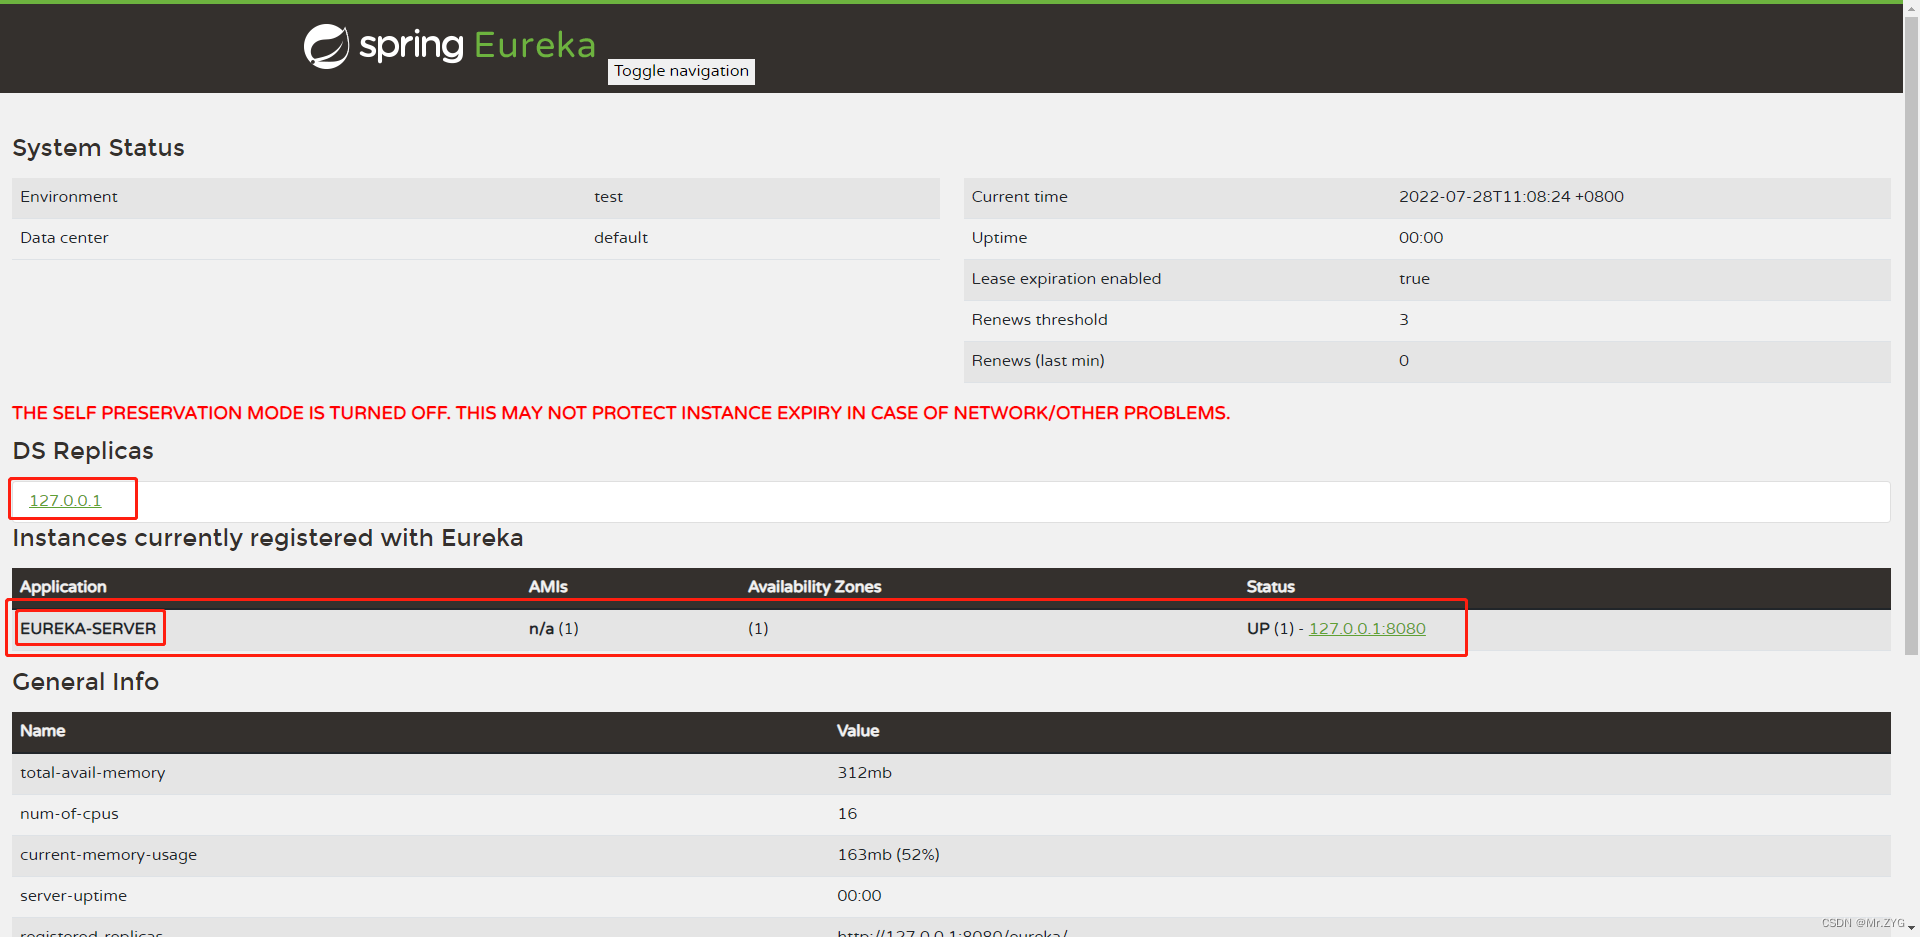Viewport: 1920px width, 937px height.
Task: Click the Renews (last min) value 0
Action: (x=1404, y=361)
